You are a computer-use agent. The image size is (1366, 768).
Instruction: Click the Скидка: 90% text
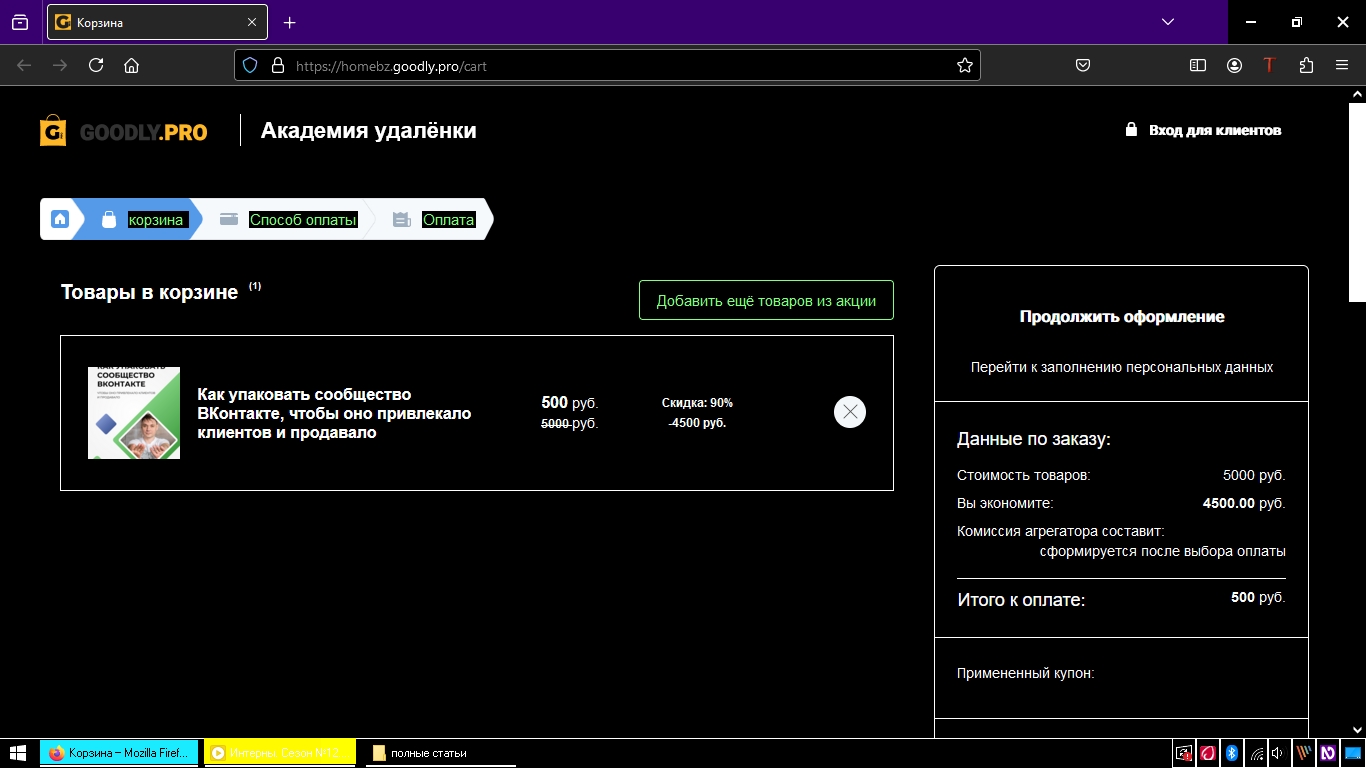(x=697, y=403)
